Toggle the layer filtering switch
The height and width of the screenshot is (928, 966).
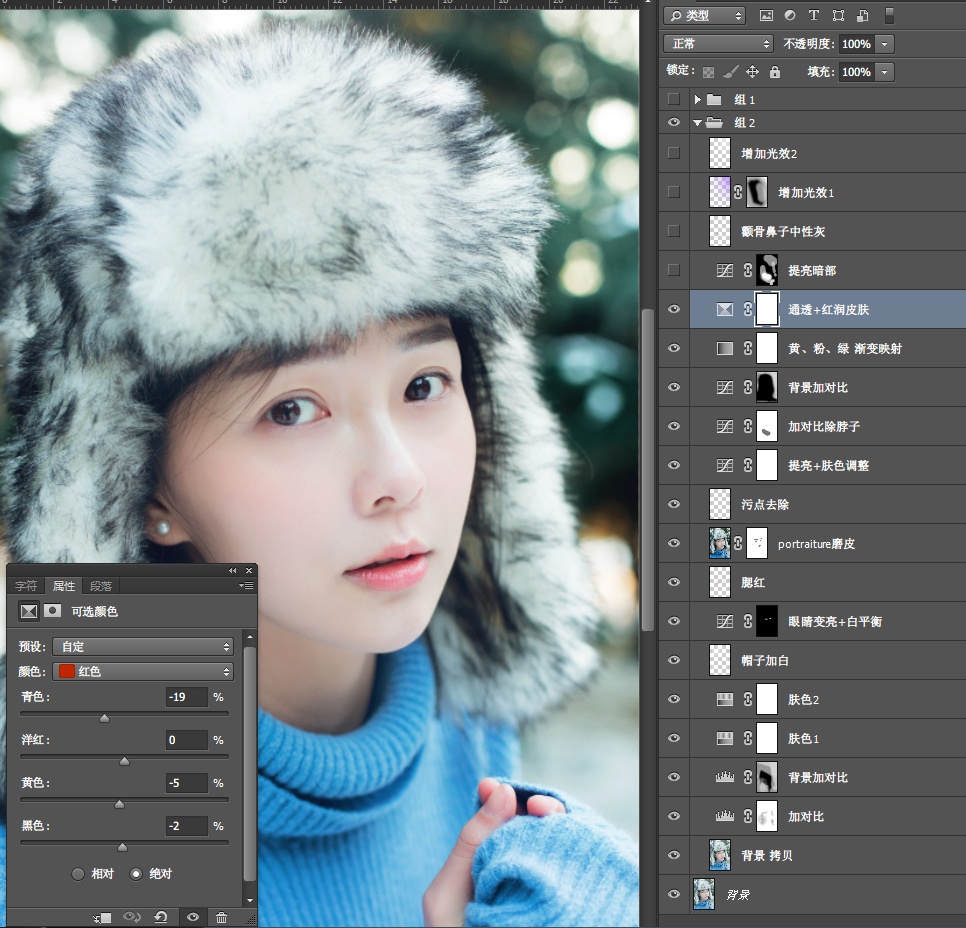click(889, 15)
